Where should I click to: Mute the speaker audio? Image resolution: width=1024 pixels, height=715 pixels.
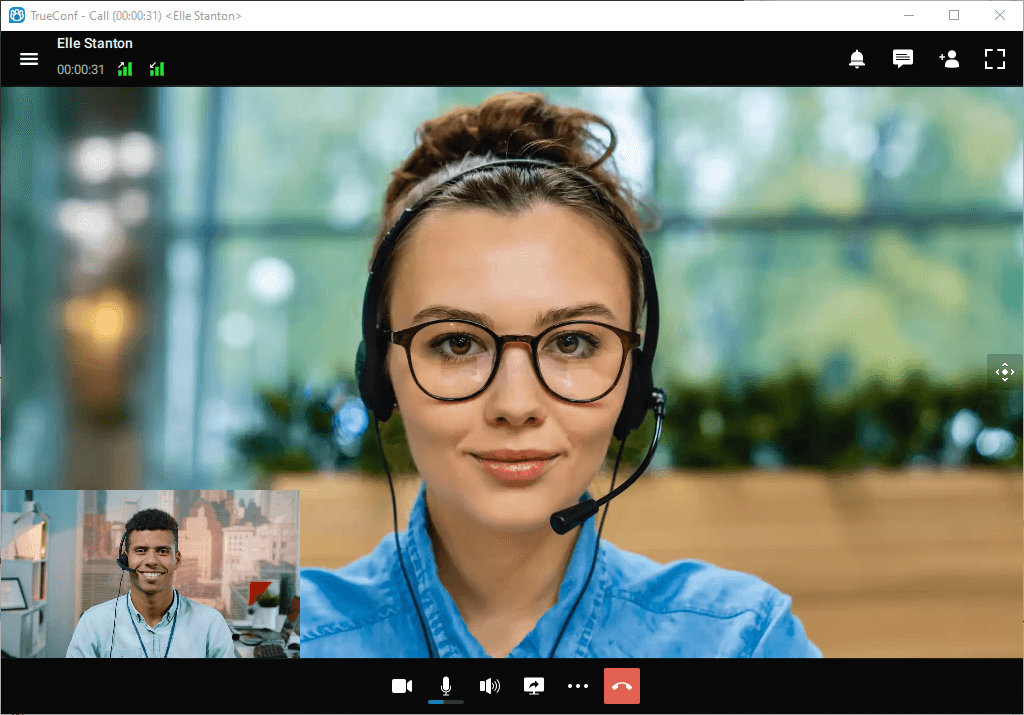pyautogui.click(x=490, y=686)
